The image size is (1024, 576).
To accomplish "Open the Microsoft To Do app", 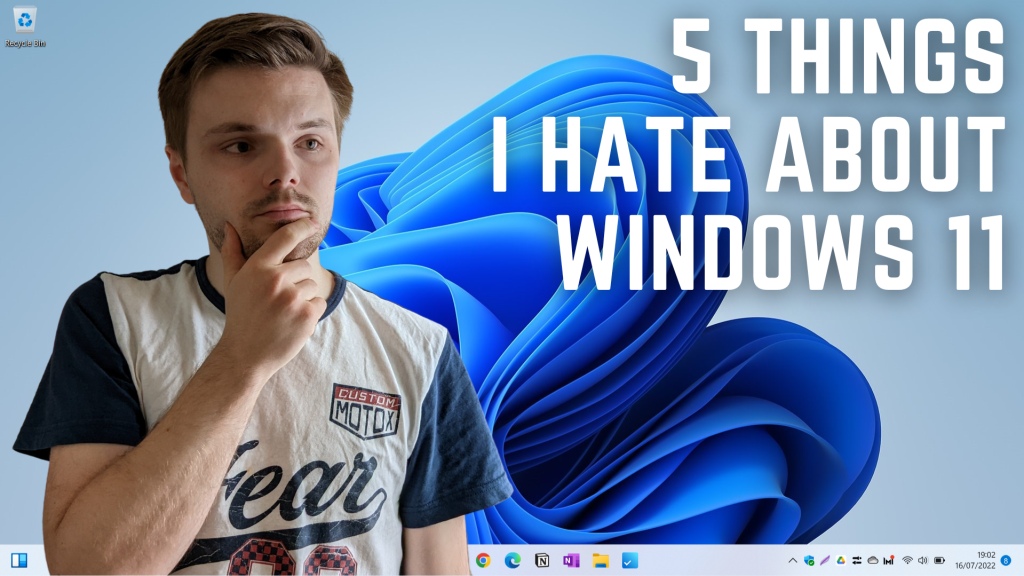I will pyautogui.click(x=628, y=561).
